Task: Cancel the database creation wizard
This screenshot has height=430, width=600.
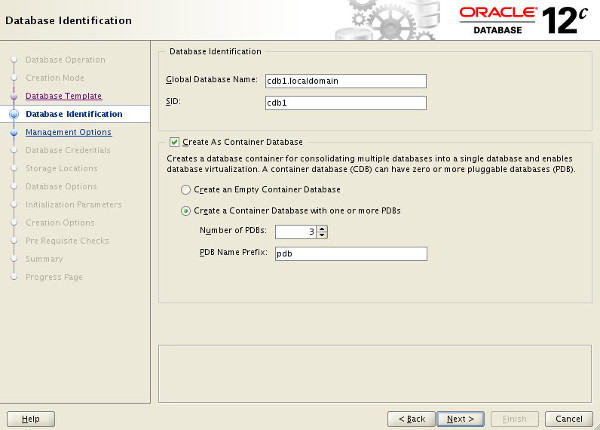Action: [x=569, y=419]
